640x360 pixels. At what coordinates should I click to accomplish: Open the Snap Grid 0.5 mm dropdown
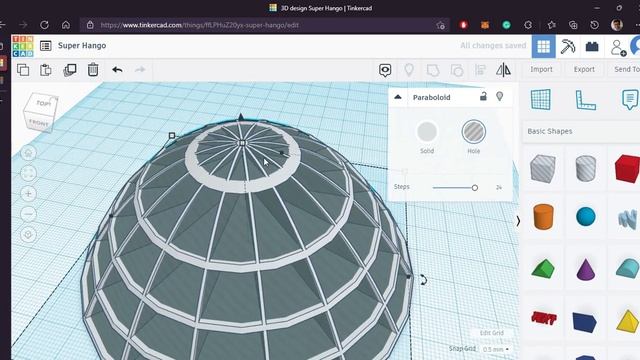496,349
